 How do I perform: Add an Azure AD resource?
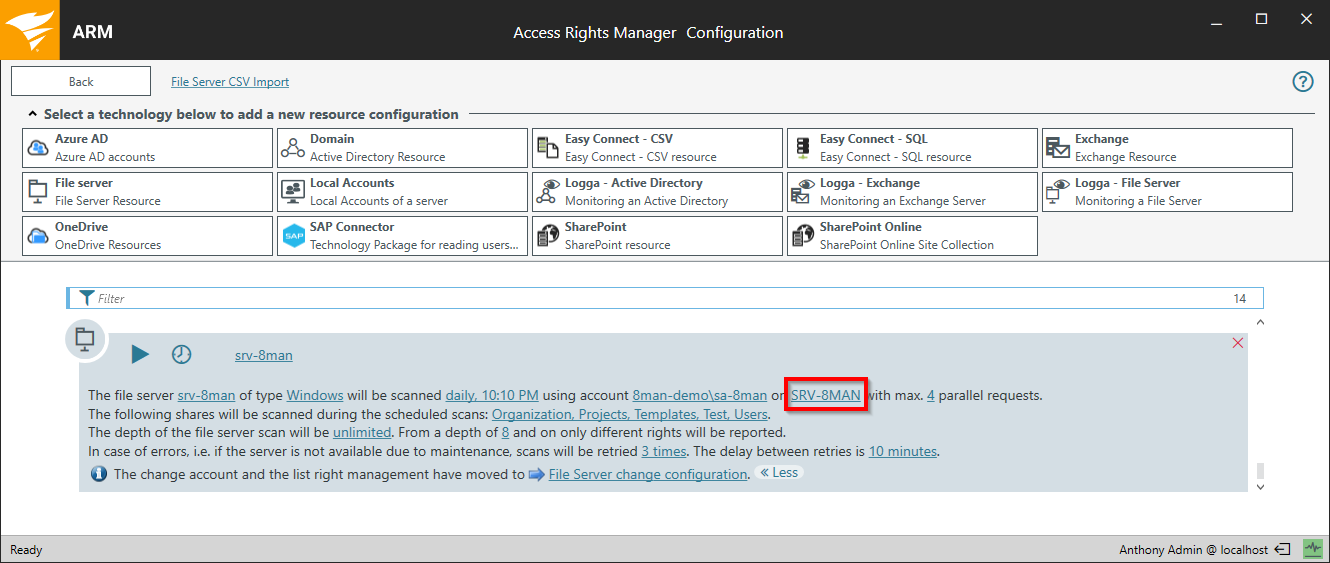[x=147, y=148]
